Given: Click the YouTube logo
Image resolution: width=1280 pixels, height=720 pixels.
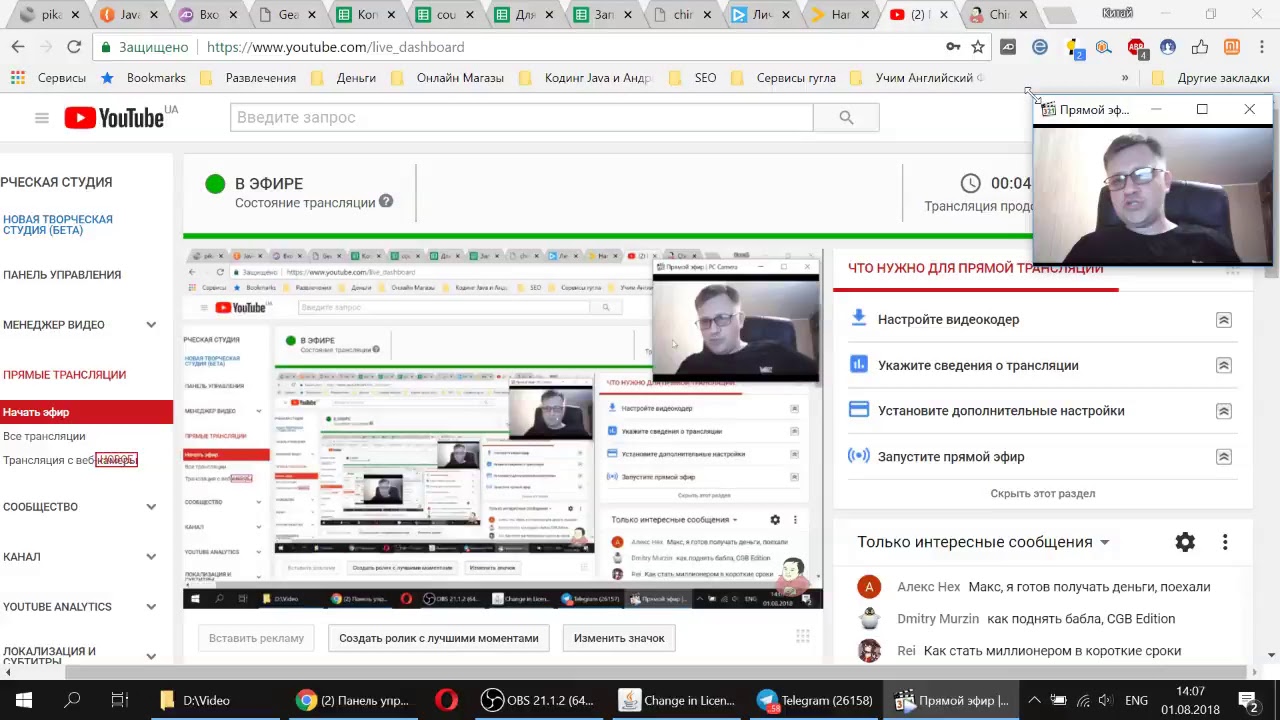Looking at the screenshot, I should [x=114, y=118].
